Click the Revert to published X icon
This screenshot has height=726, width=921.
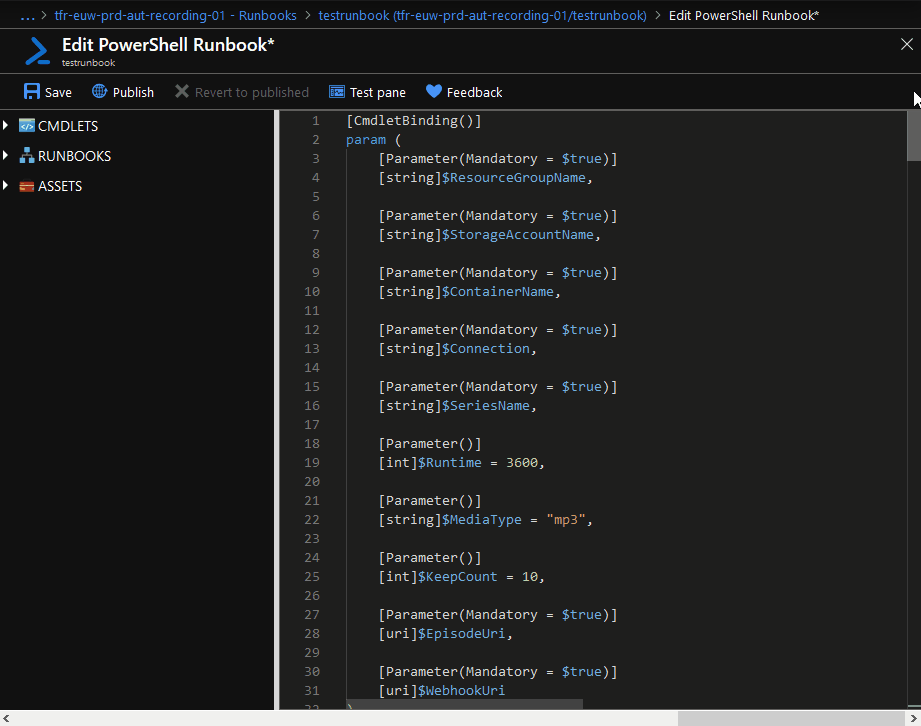coord(181,92)
